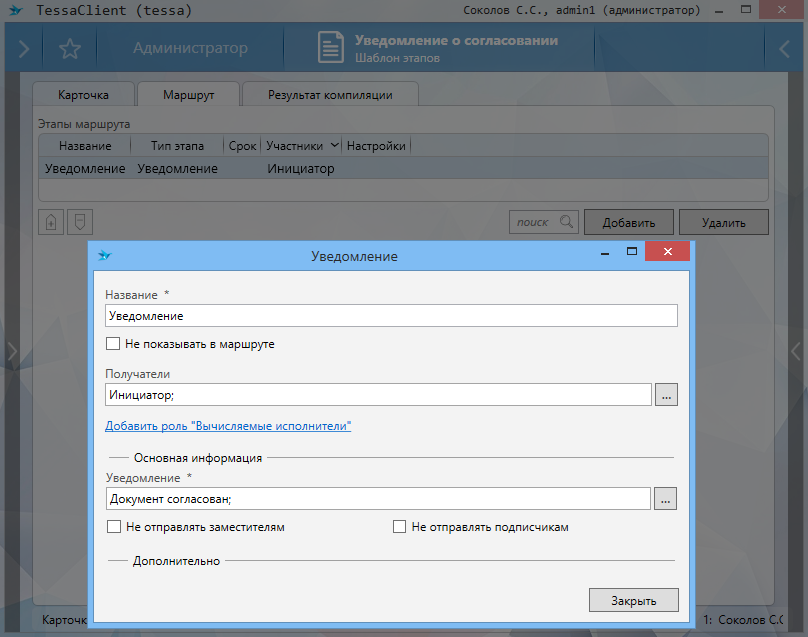
Task: Open the Получатели selection ellipsis button
Action: pyautogui.click(x=667, y=395)
